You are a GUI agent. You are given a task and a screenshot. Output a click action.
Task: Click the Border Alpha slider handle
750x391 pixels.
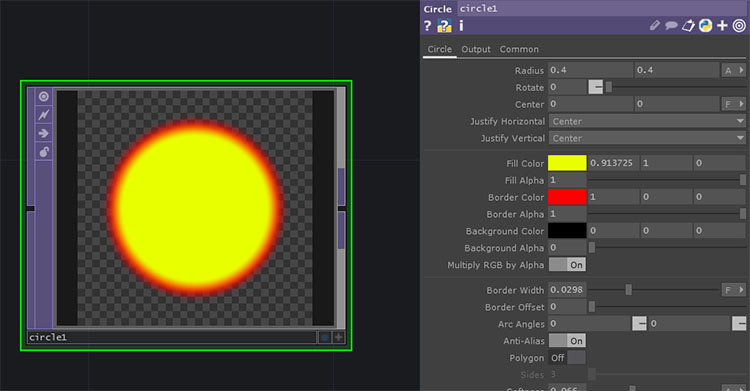pos(743,213)
